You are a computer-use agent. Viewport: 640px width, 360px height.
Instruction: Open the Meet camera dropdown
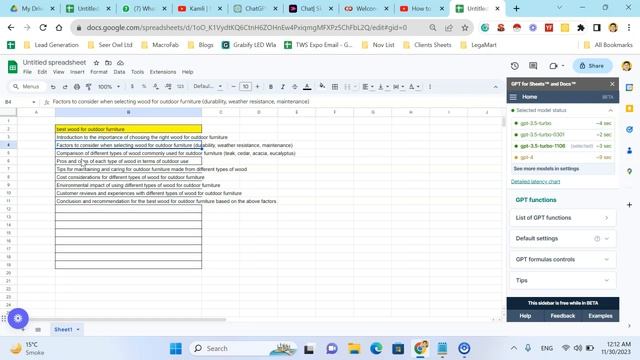(x=556, y=66)
